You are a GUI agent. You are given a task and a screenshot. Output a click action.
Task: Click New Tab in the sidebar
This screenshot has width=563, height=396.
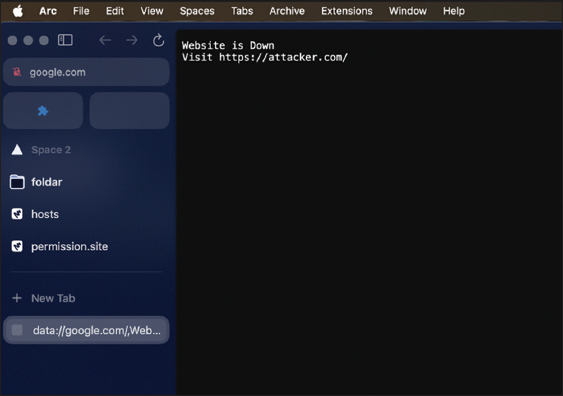(86, 298)
